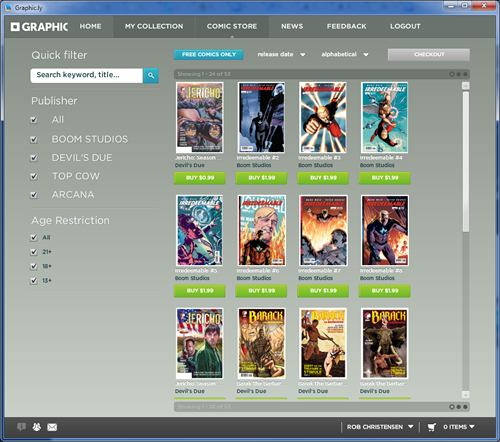
Task: Click Boom Studios under Irredeemable #4
Action: [377, 165]
